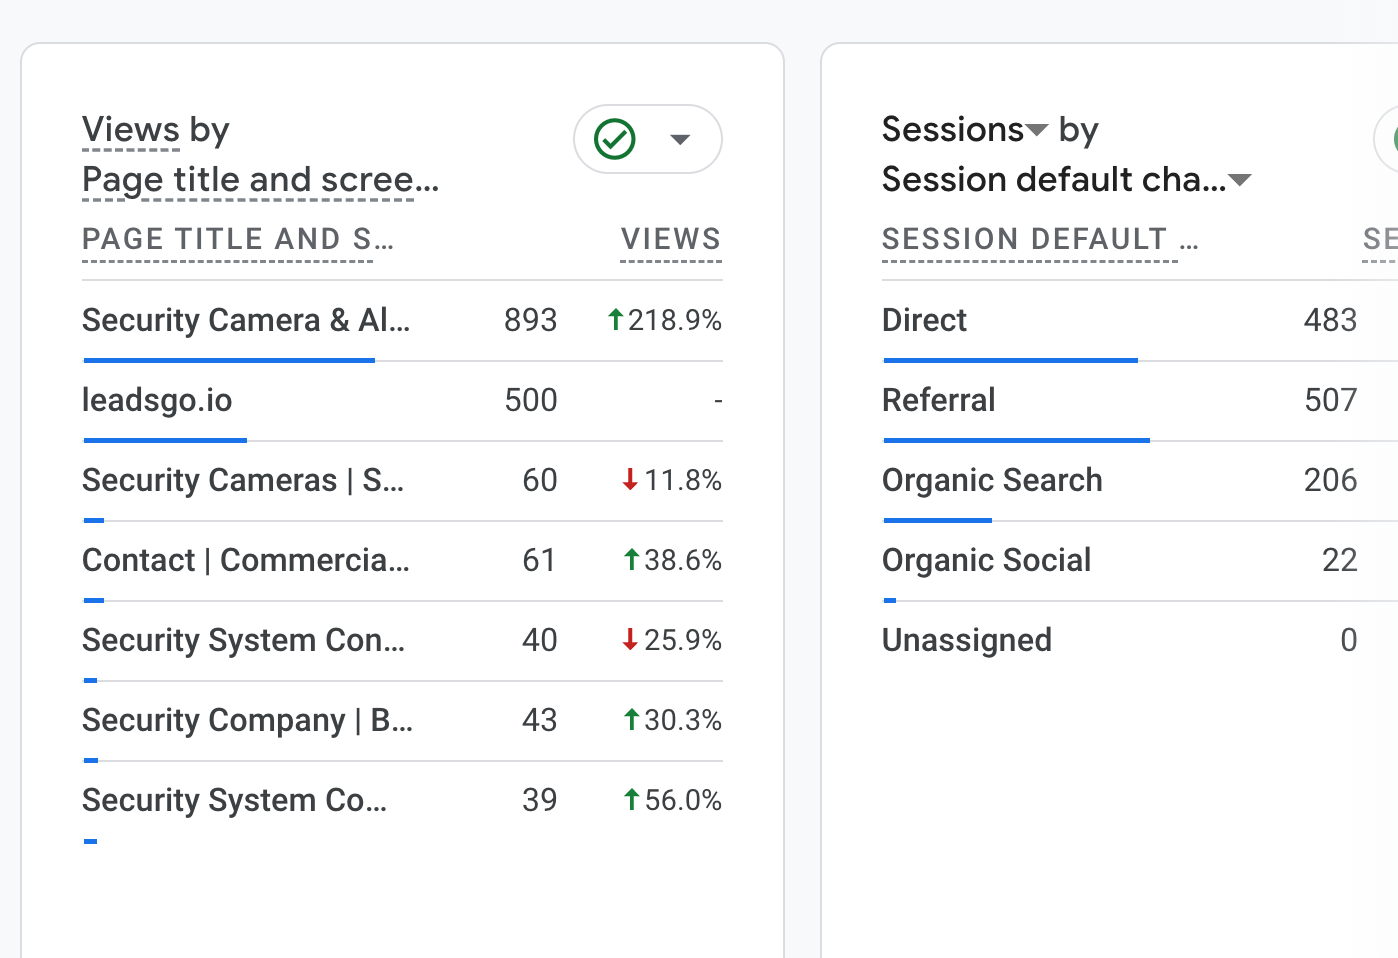Click the Security Cameras | S… page row
The height and width of the screenshot is (958, 1398).
[x=243, y=480]
